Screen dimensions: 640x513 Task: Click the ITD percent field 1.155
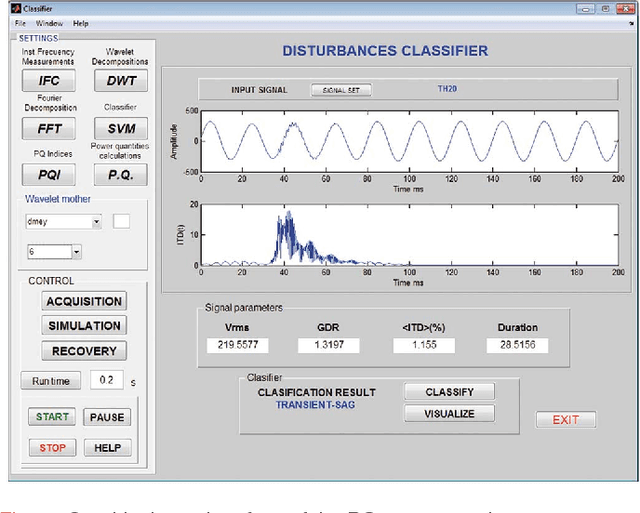click(424, 345)
